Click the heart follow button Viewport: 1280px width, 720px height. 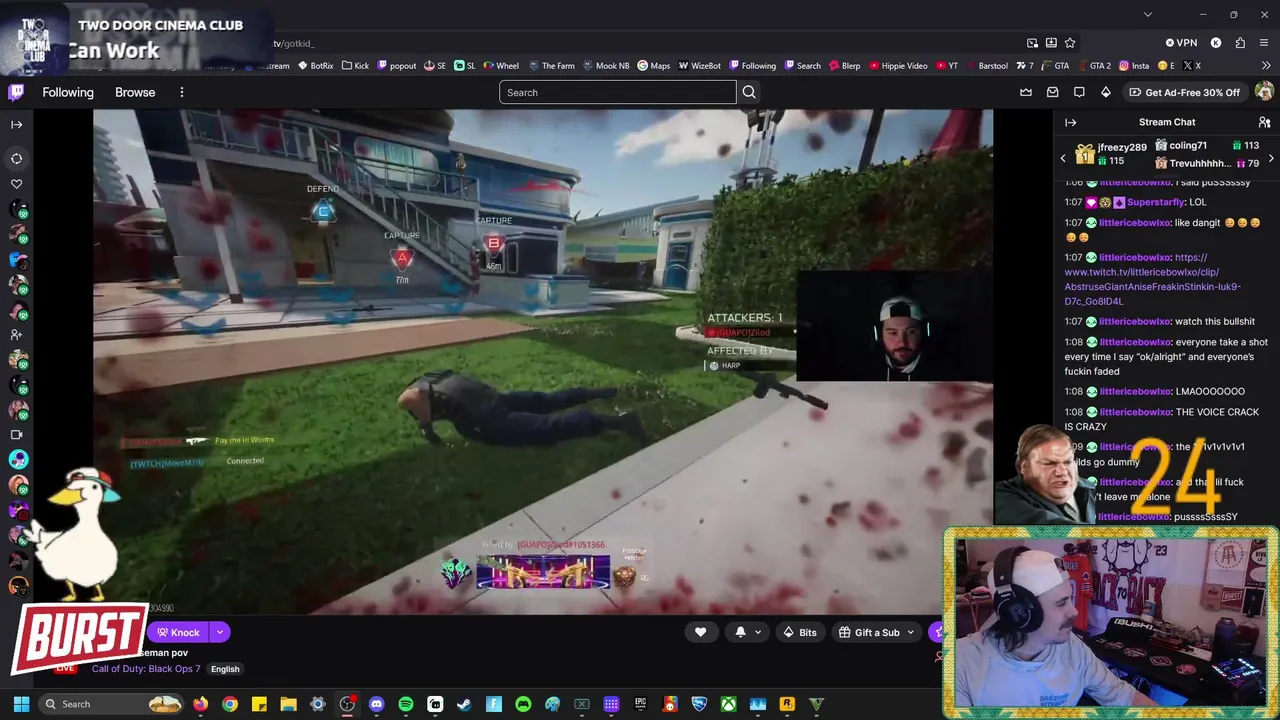coord(700,632)
